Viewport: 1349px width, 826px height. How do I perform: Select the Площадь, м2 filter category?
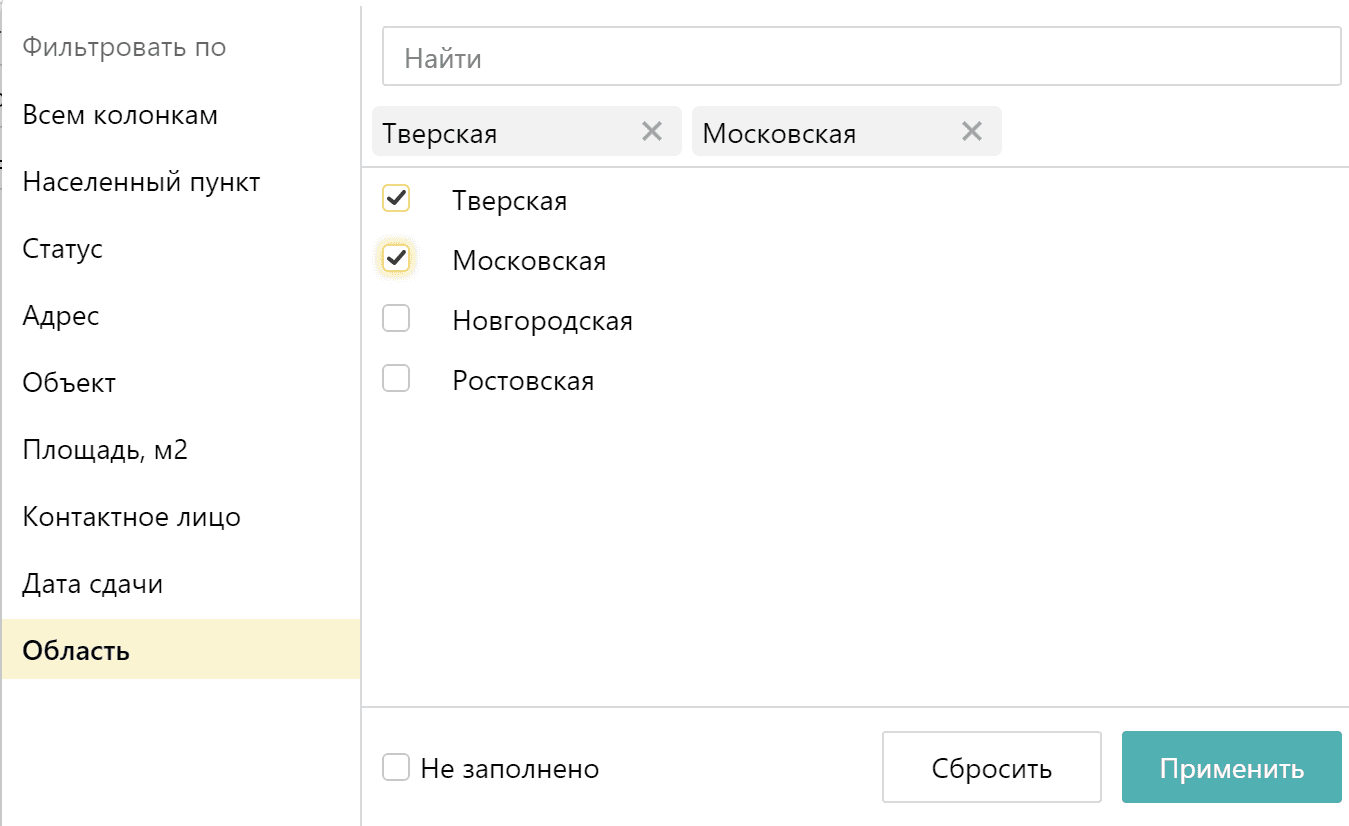tap(103, 450)
